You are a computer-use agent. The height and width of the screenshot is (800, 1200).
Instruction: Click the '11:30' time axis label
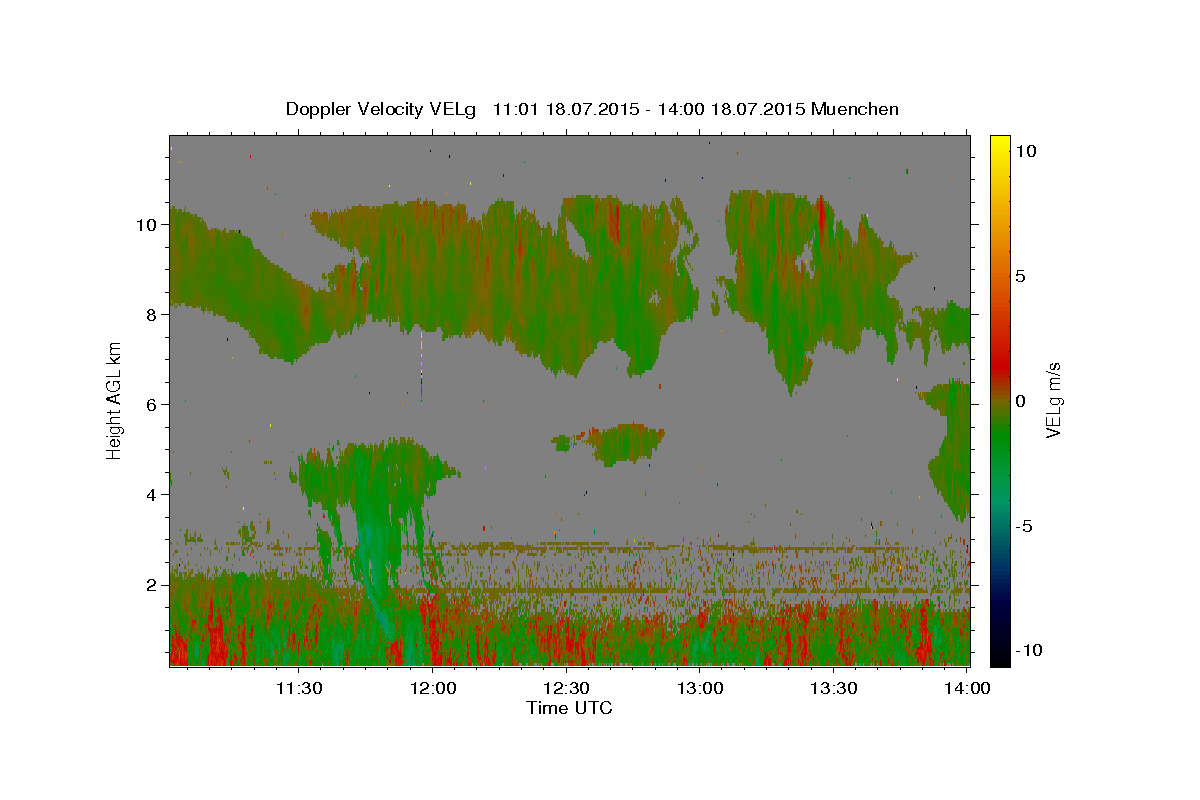(x=298, y=688)
